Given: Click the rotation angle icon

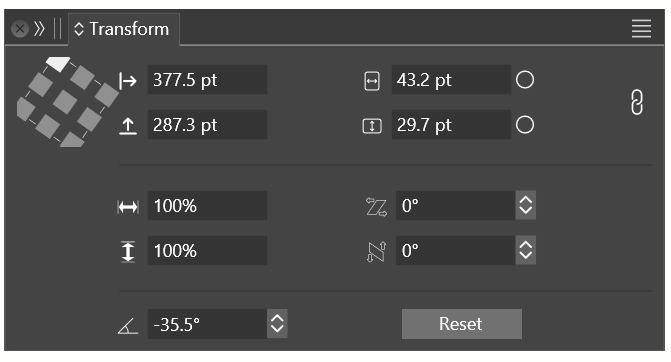Looking at the screenshot, I should (x=128, y=326).
